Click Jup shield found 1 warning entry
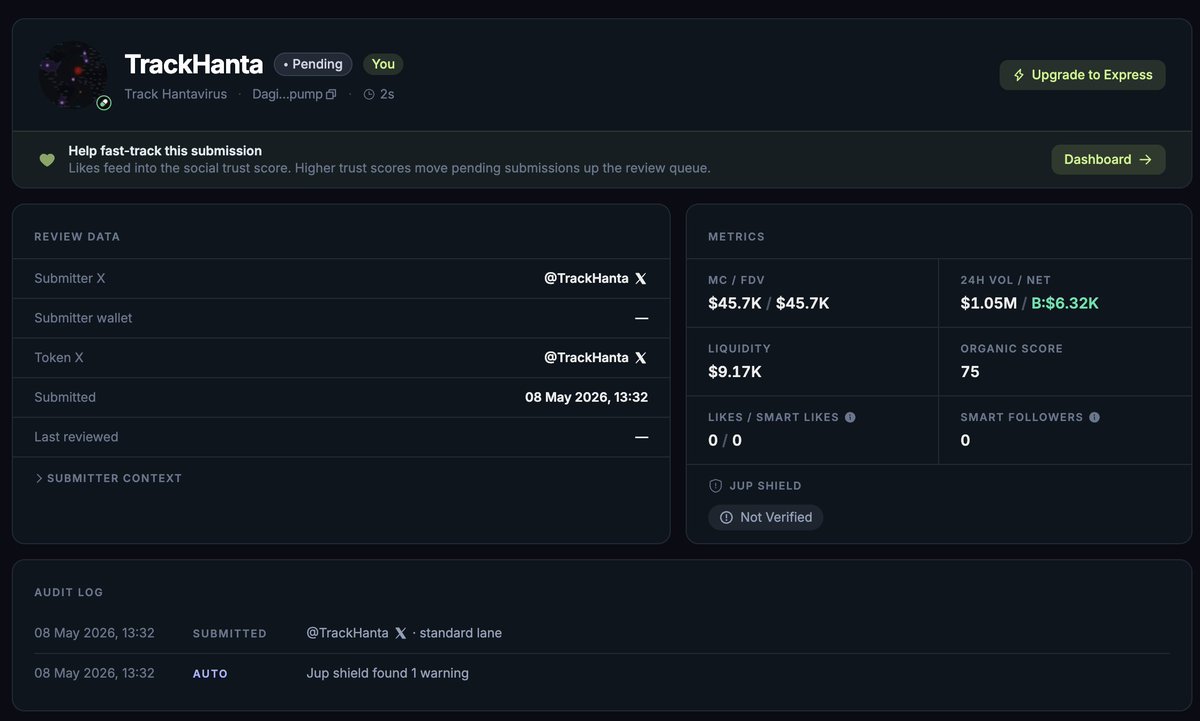 click(x=388, y=673)
